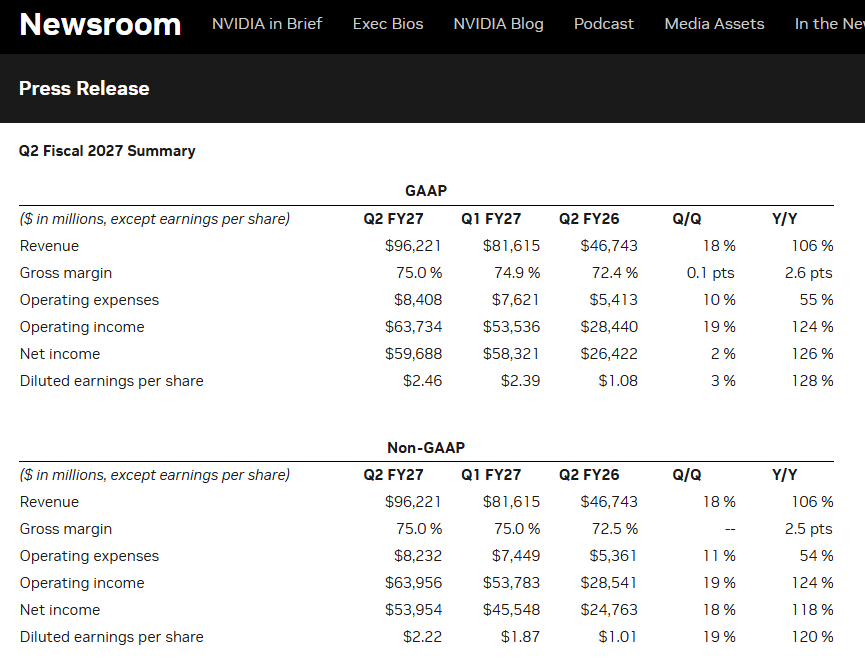Open the Podcast section

click(604, 24)
